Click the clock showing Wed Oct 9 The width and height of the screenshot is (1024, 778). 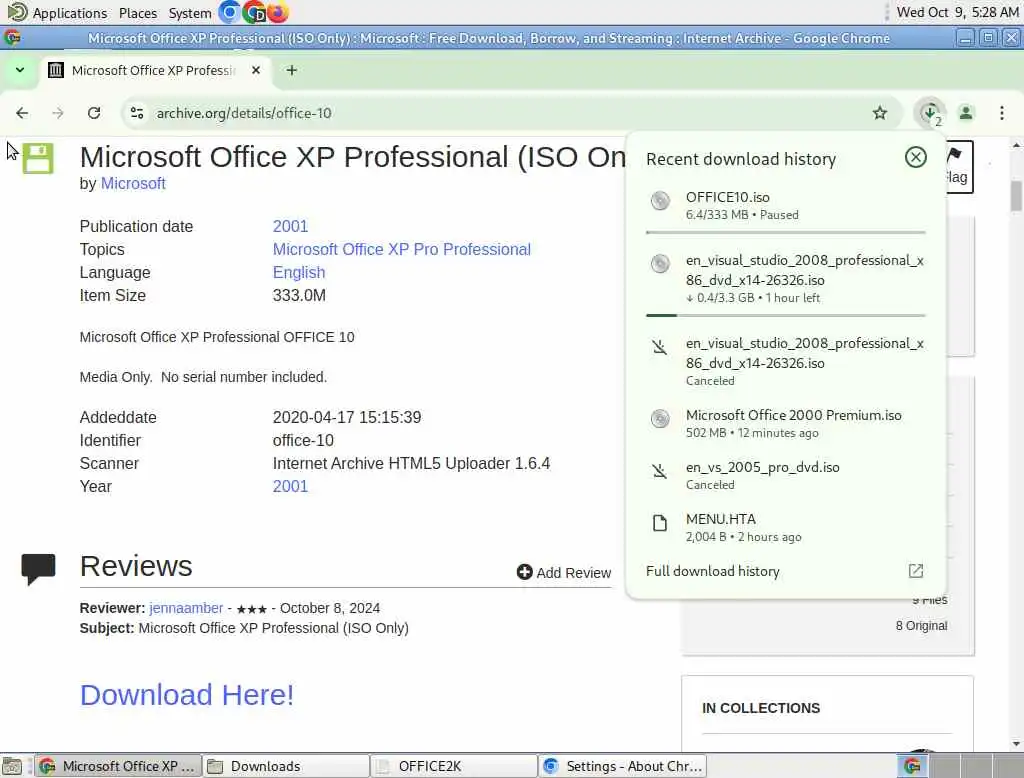957,12
